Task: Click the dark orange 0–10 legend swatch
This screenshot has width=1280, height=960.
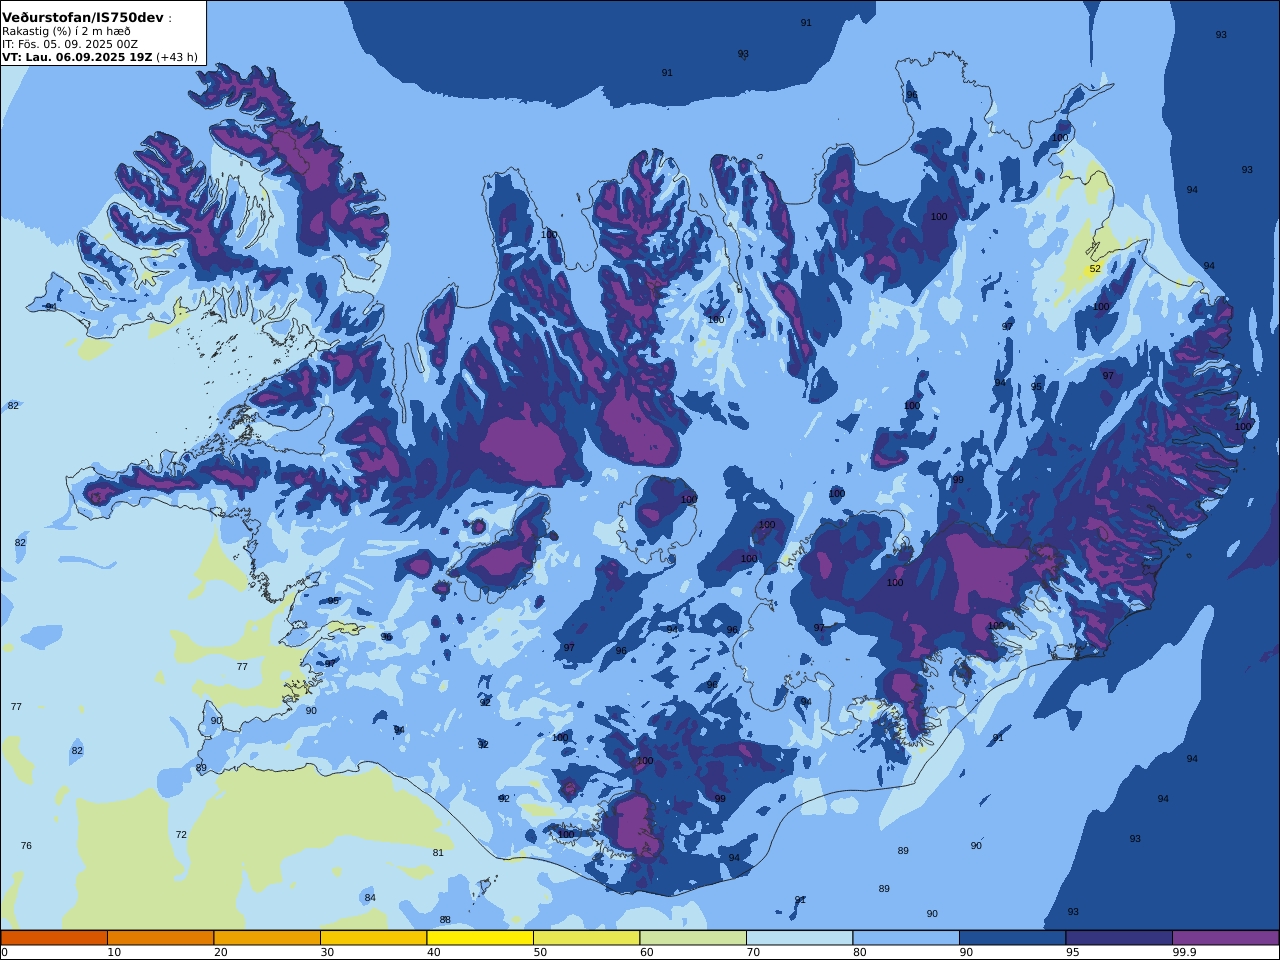Action: click(54, 938)
